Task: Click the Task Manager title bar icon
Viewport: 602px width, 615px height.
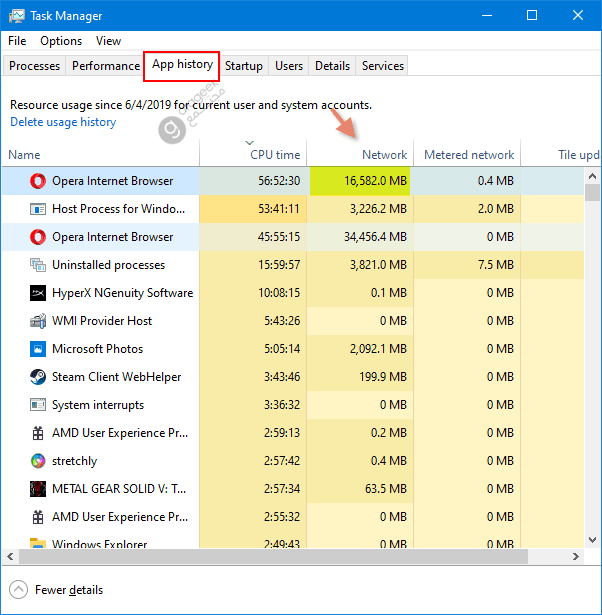Action: pyautogui.click(x=16, y=16)
